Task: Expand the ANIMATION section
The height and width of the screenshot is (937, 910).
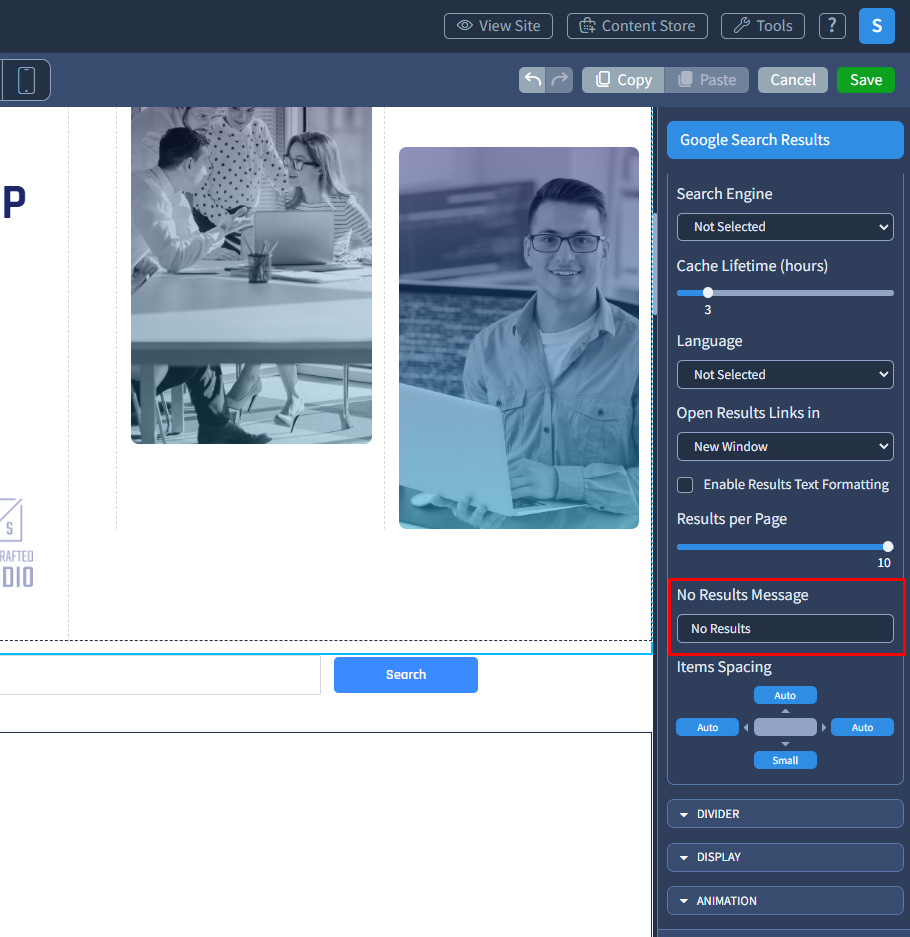Action: tap(785, 901)
